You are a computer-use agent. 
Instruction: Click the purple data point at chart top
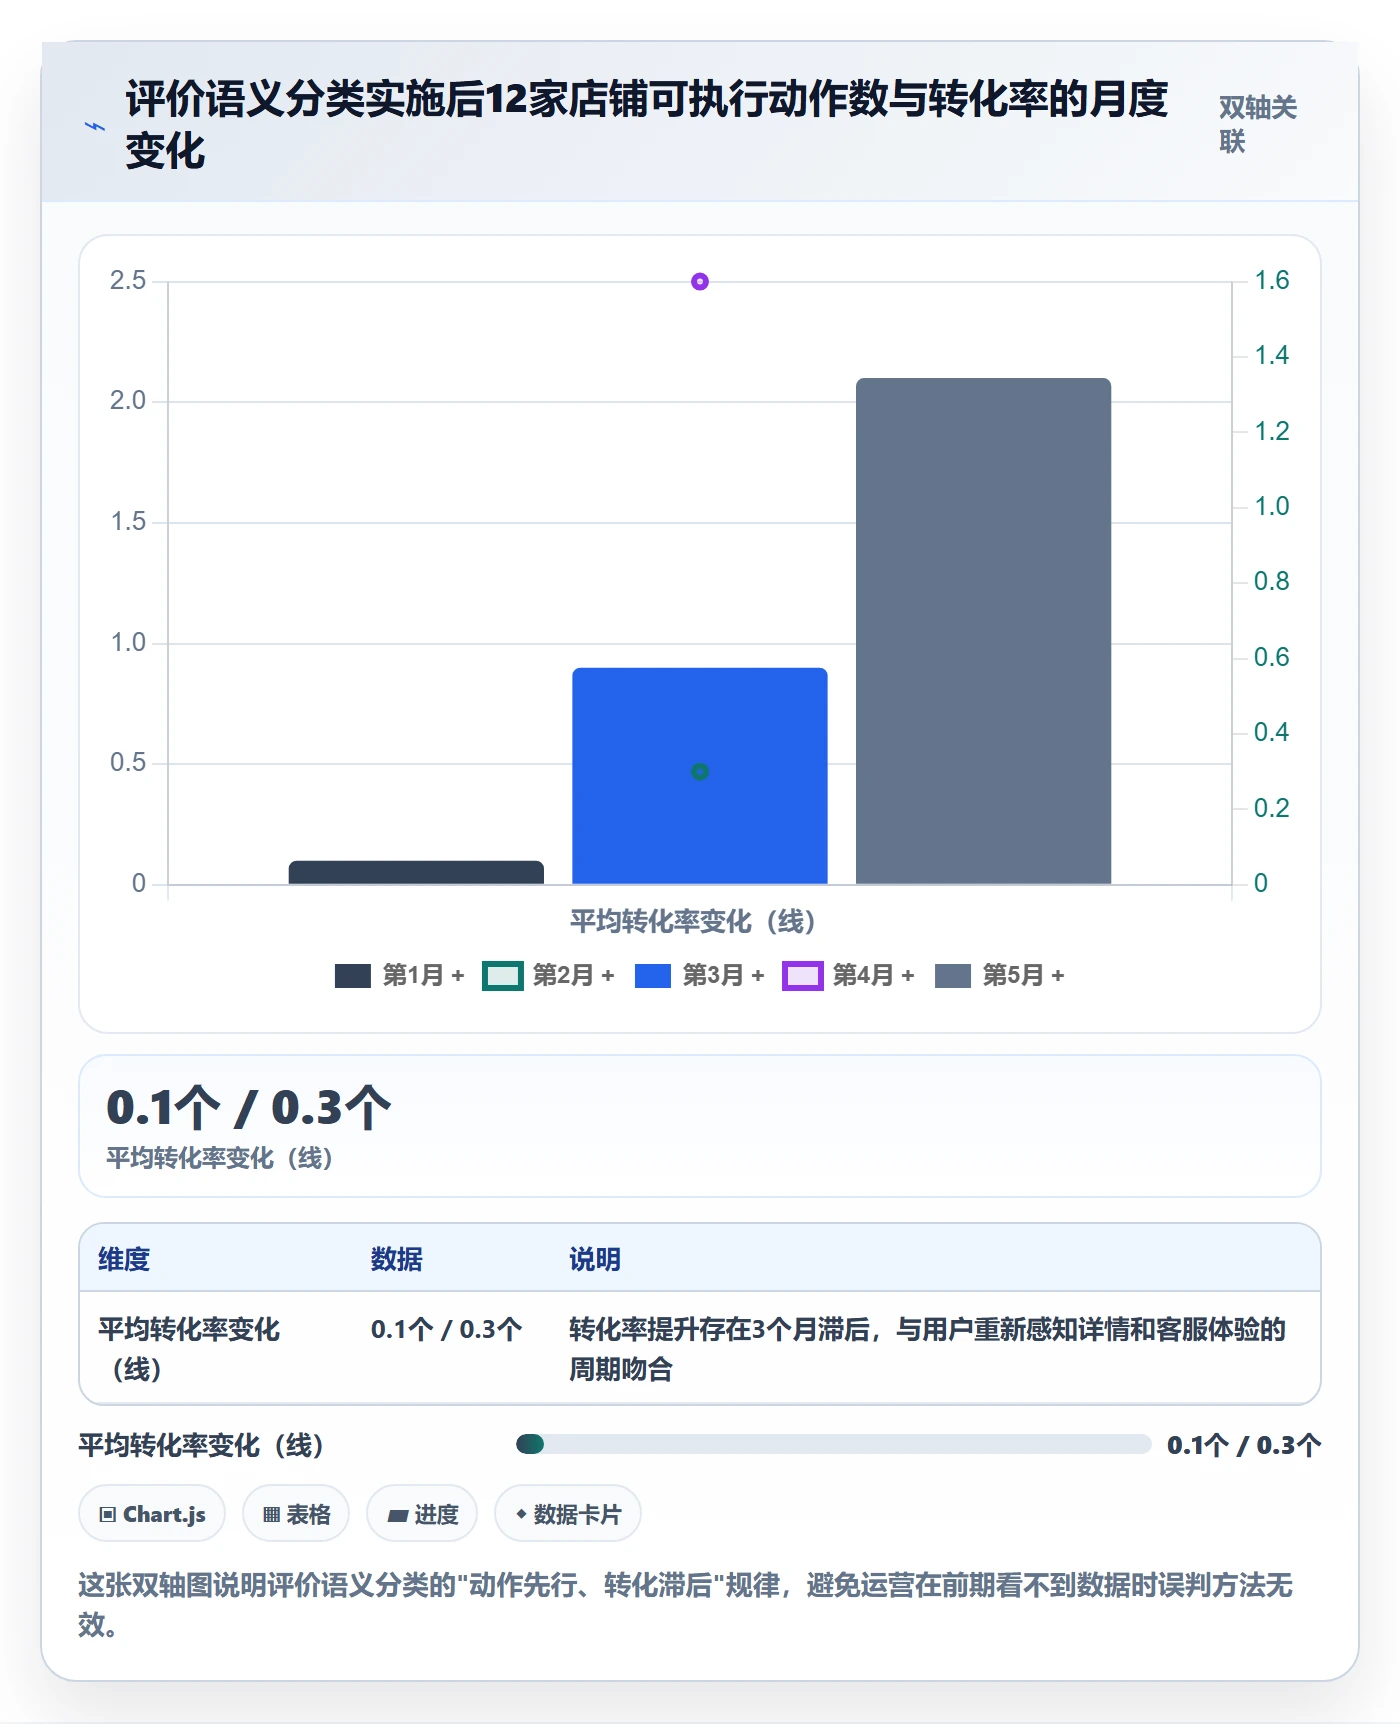click(700, 282)
